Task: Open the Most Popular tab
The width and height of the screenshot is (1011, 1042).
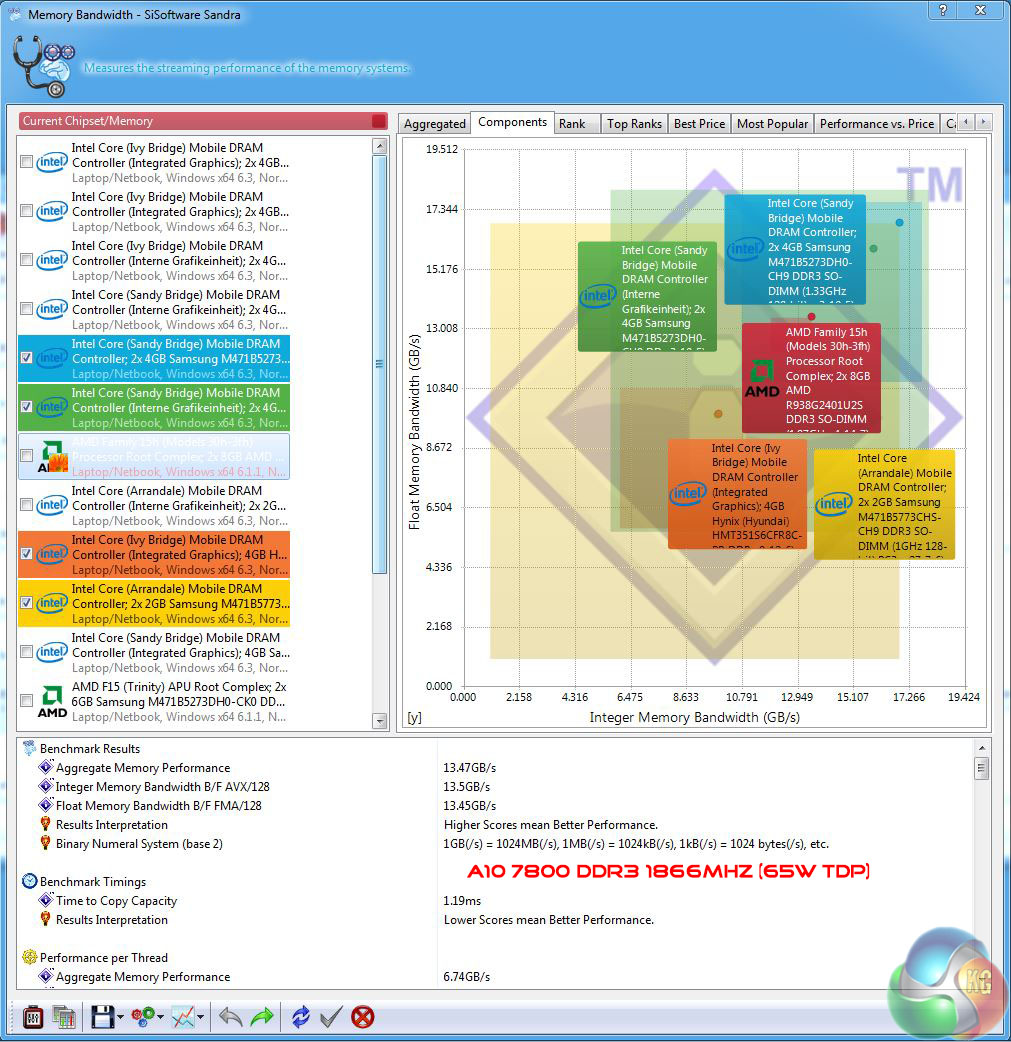Action: click(x=772, y=124)
